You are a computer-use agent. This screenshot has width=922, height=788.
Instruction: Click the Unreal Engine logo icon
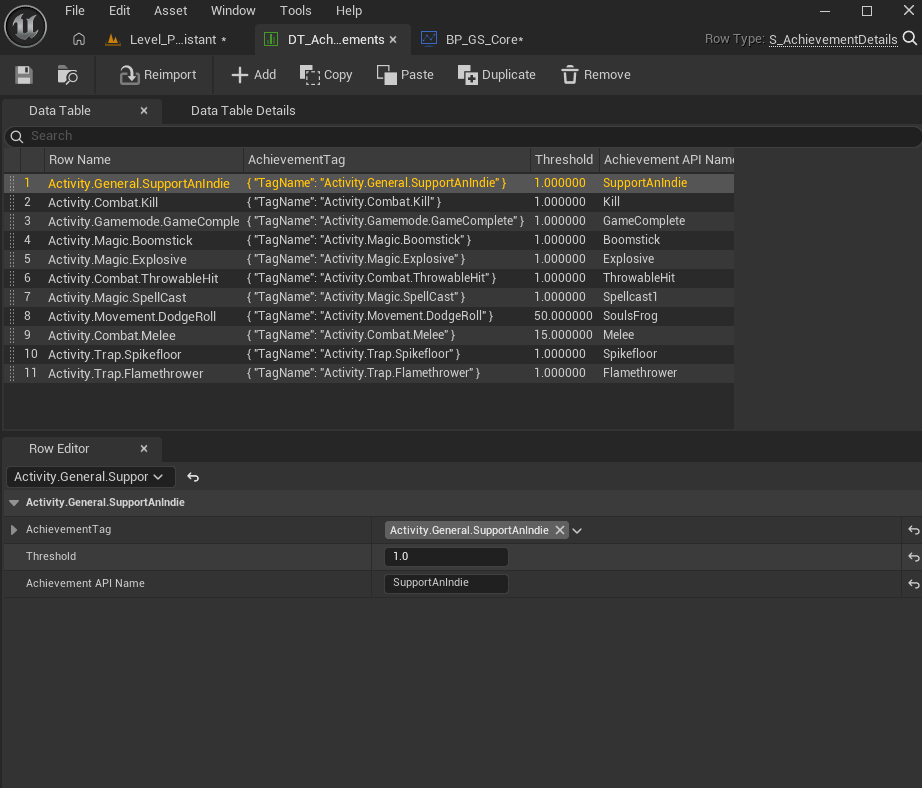pos(25,26)
